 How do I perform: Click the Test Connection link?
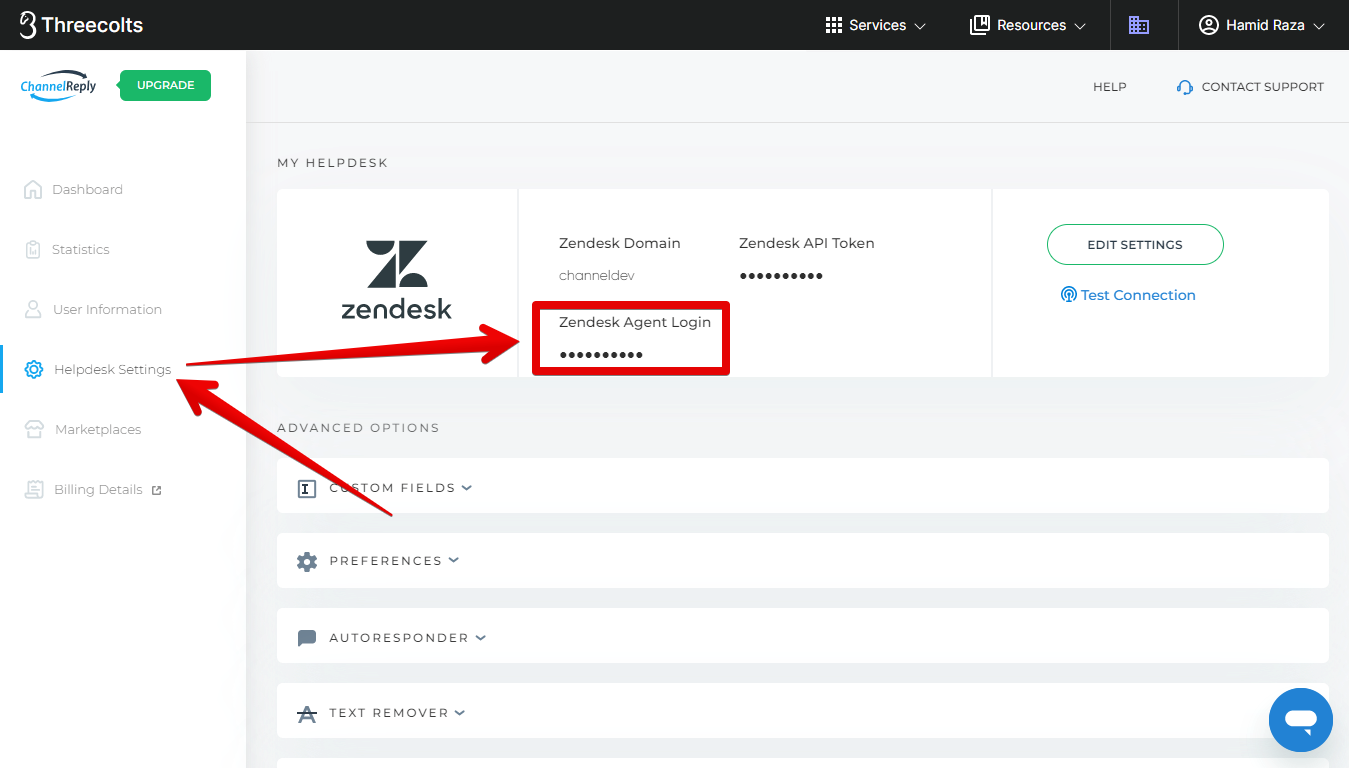(x=1138, y=295)
